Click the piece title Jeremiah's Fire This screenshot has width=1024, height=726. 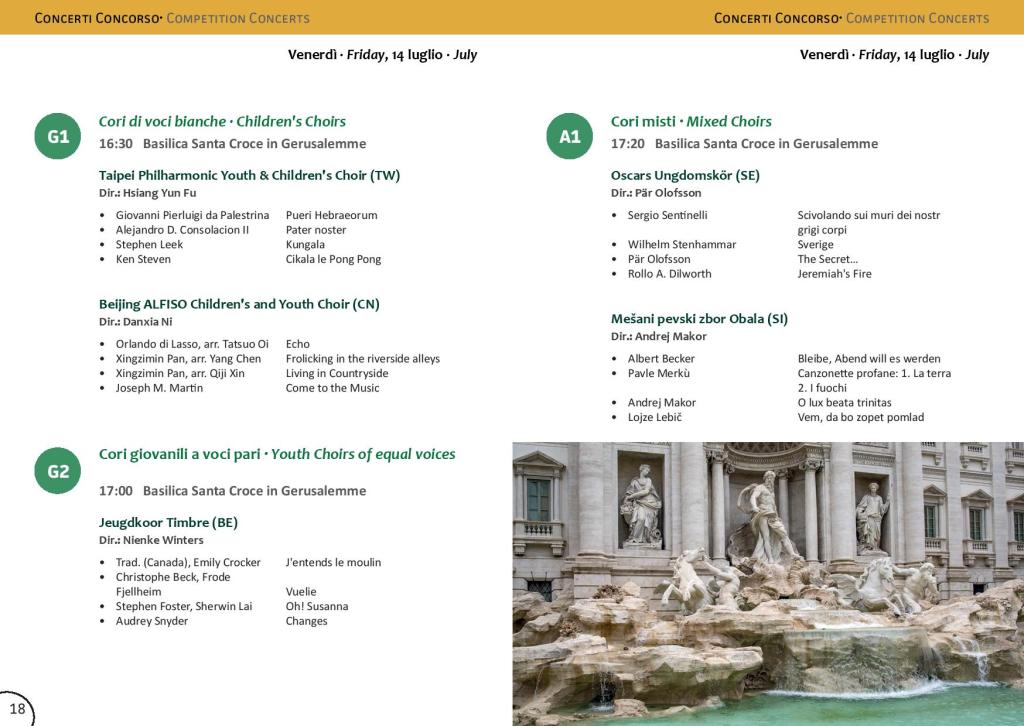tap(834, 273)
